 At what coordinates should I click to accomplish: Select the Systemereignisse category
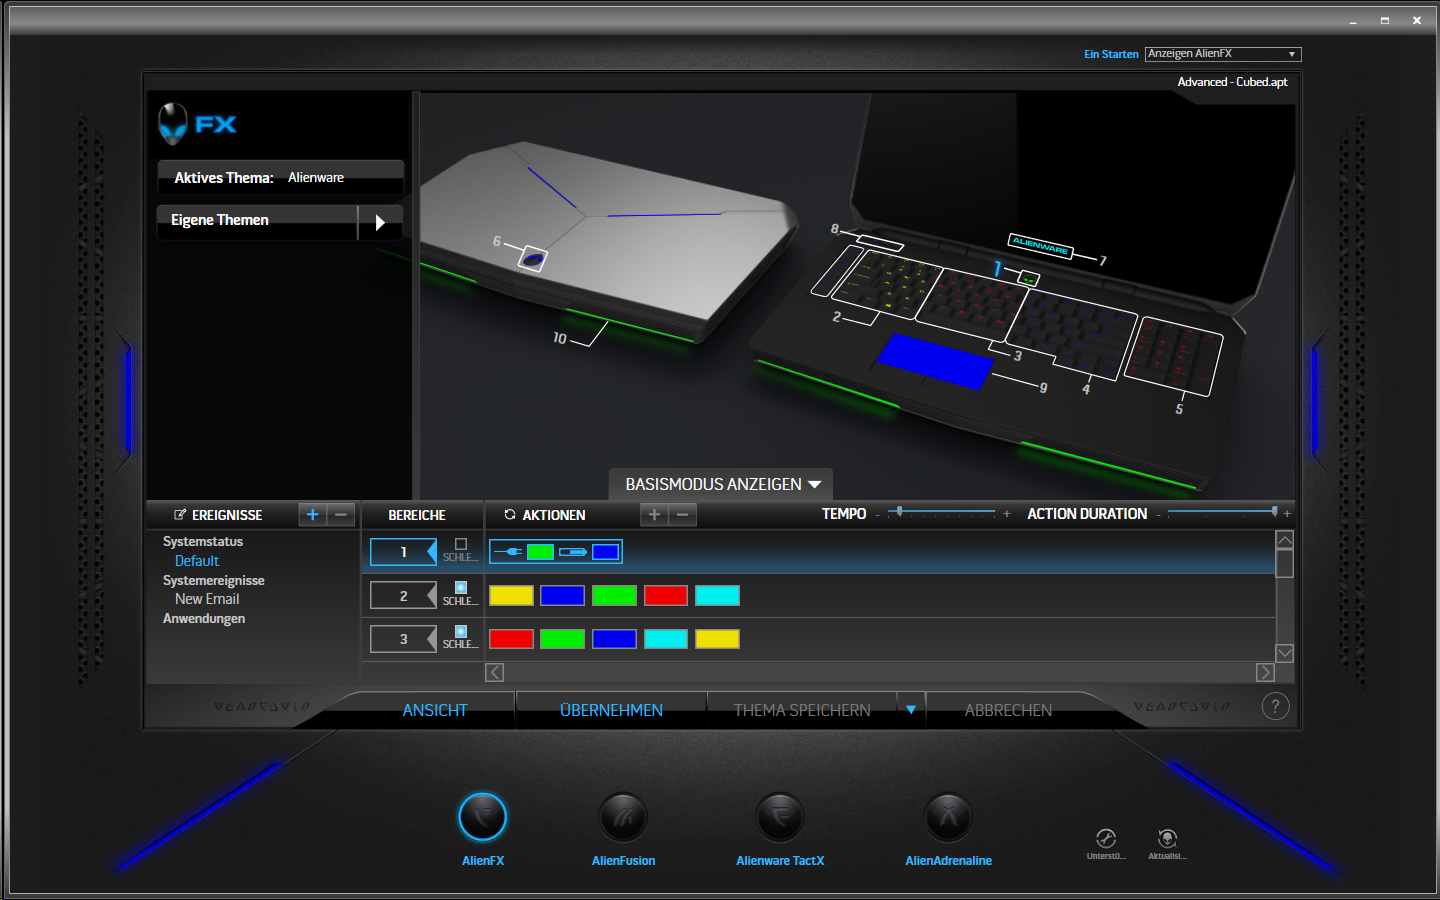point(214,581)
